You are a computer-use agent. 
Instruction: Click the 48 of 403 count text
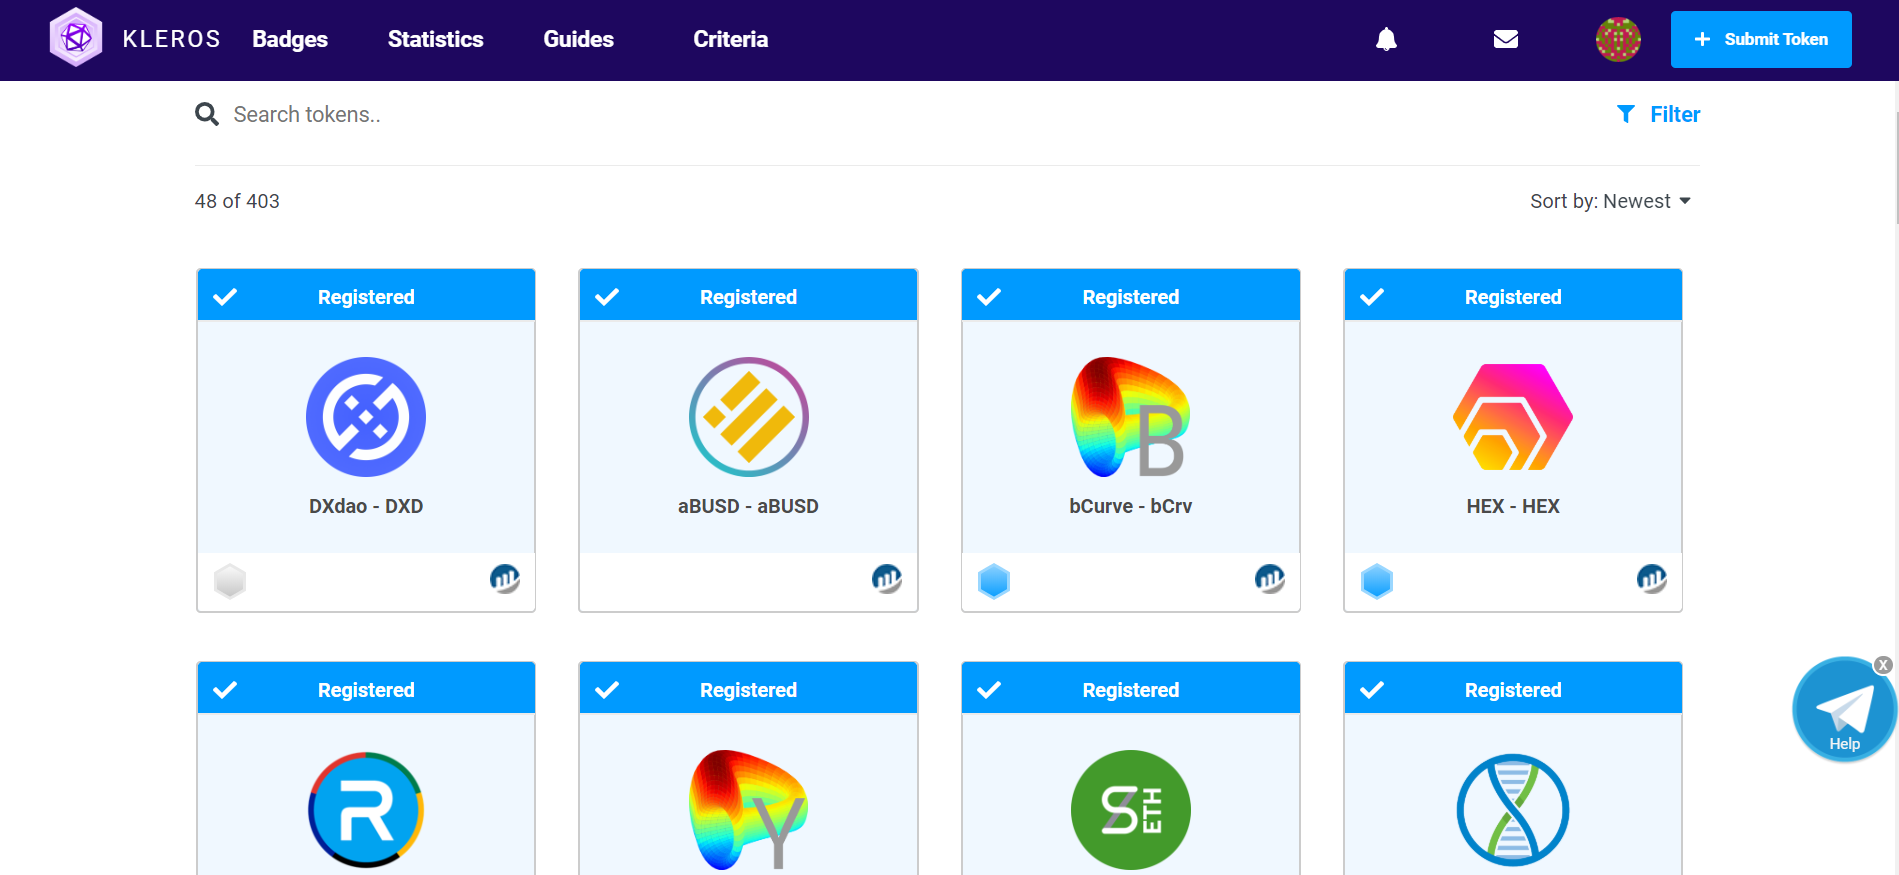tap(237, 201)
